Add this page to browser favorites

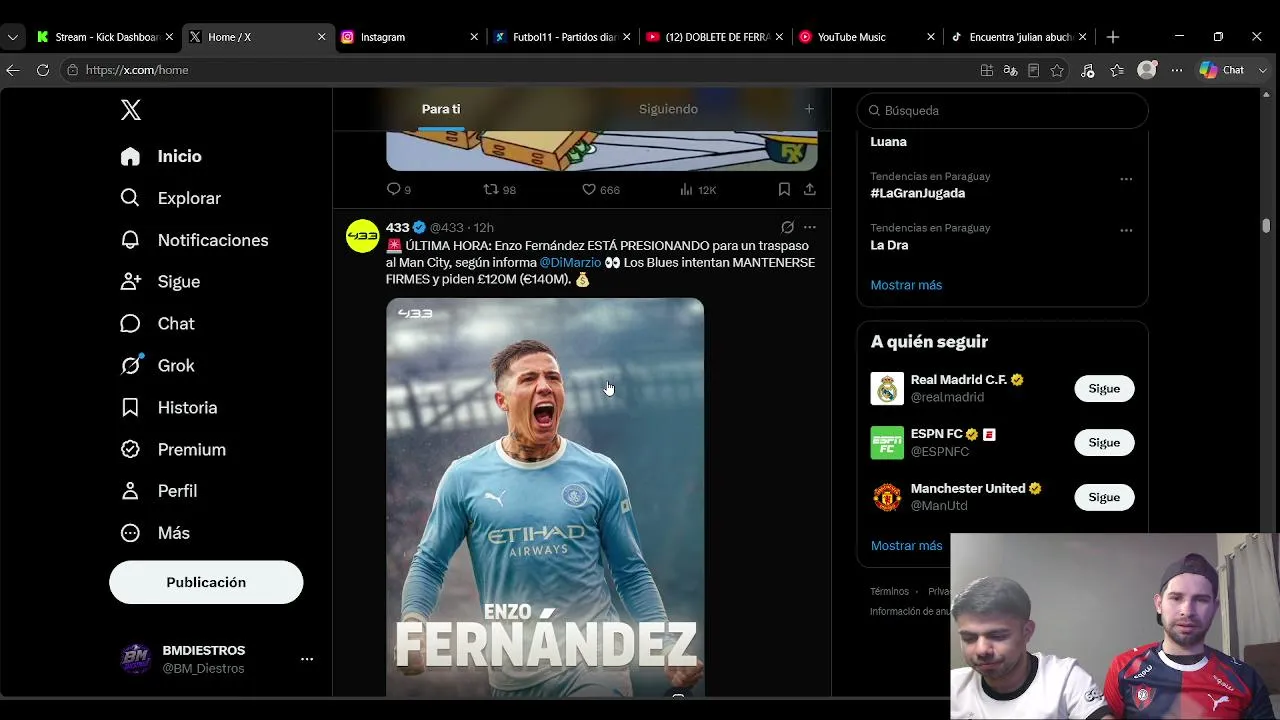[x=1057, y=70]
